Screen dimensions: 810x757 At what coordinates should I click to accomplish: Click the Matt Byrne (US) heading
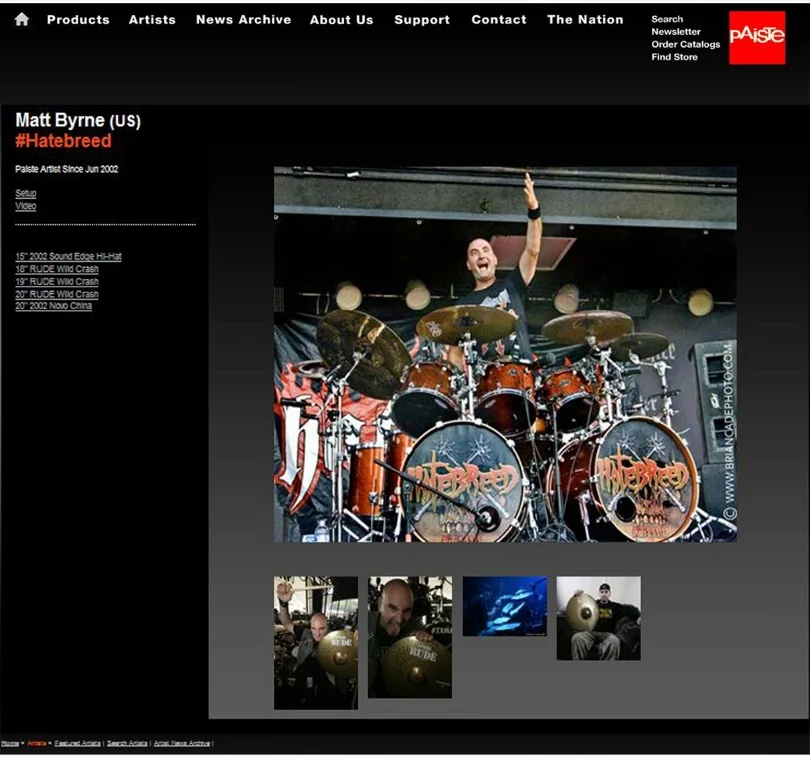78,120
